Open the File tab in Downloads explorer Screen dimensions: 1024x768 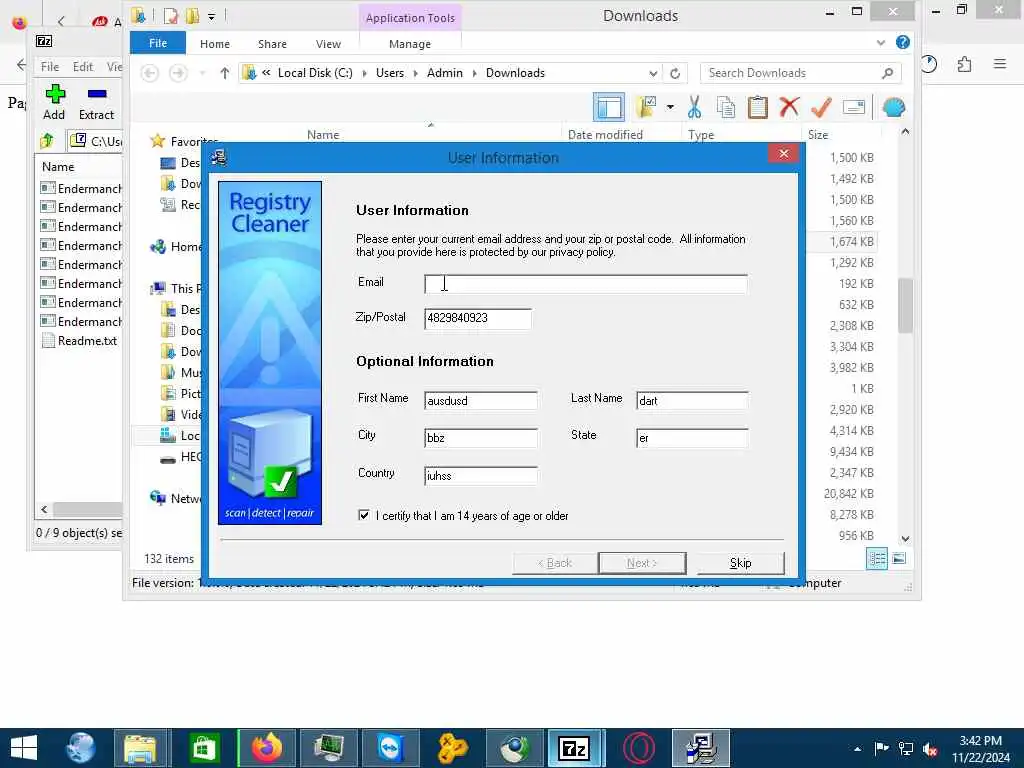coord(158,43)
